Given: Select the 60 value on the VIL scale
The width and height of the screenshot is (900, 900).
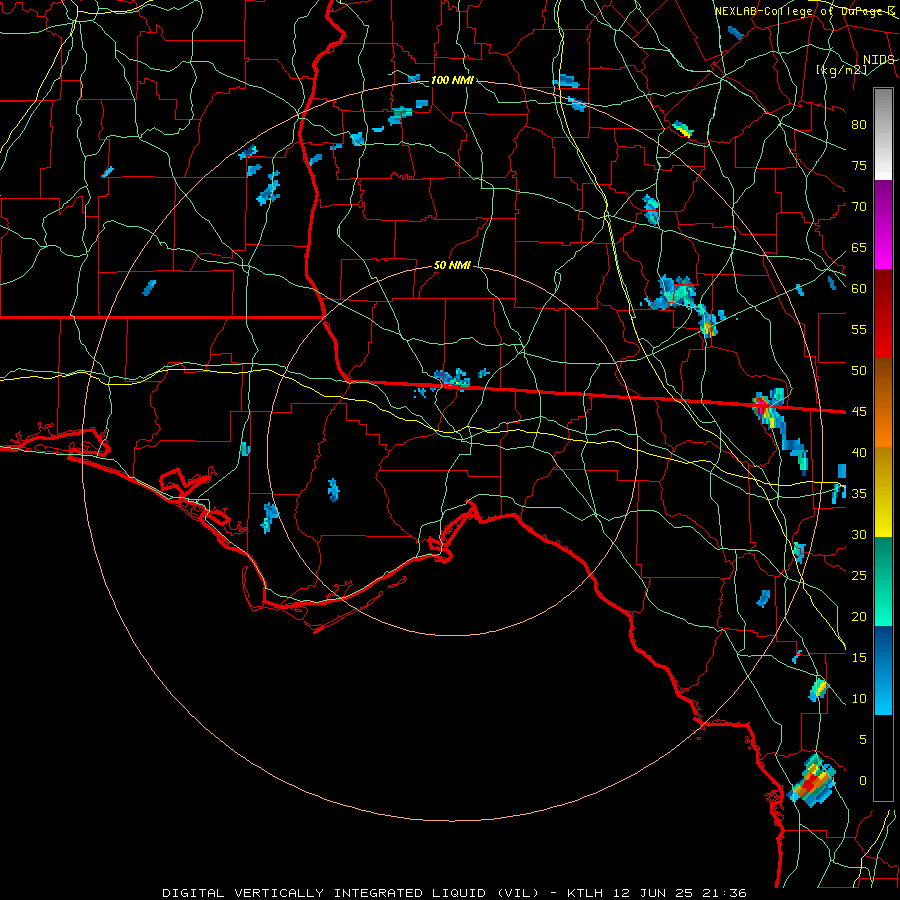Looking at the screenshot, I should tap(859, 289).
